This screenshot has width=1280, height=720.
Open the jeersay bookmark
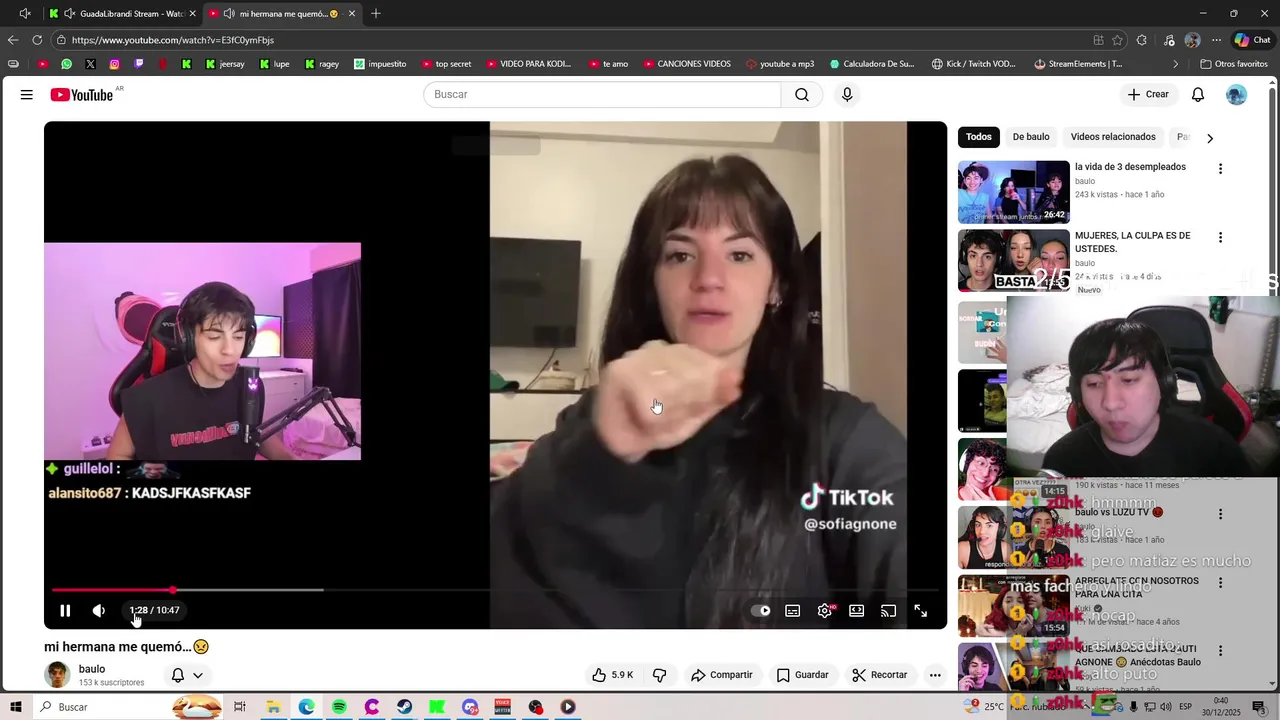224,64
